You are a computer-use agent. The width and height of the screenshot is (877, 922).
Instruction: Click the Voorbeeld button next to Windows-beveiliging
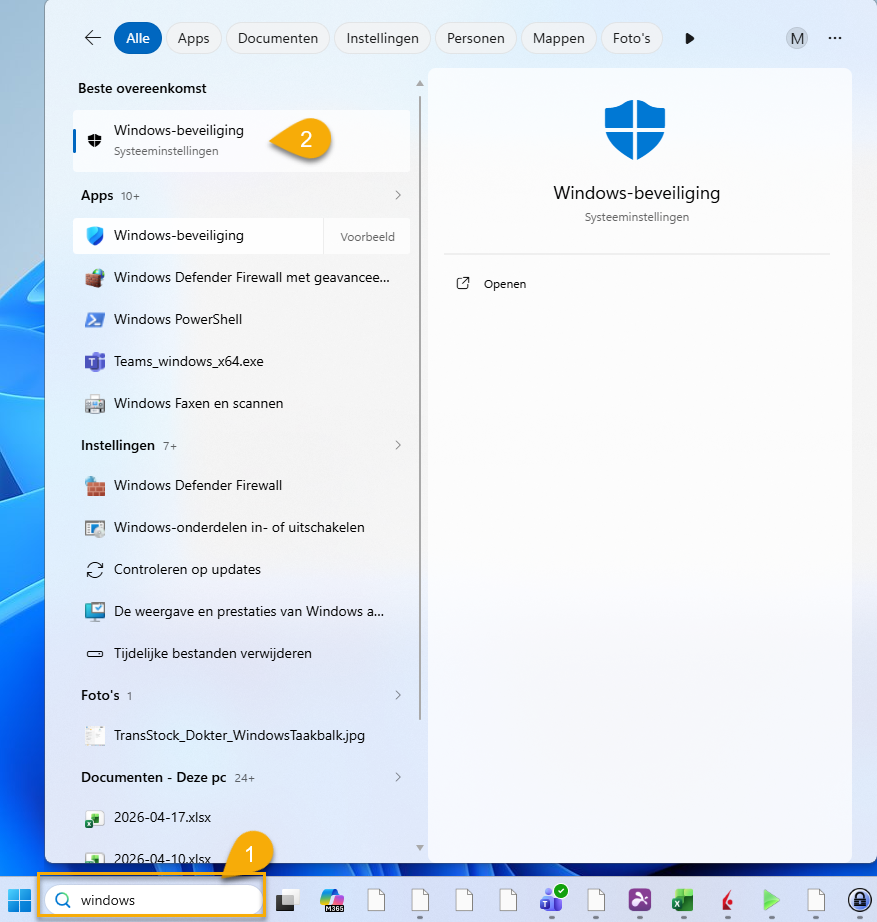pyautogui.click(x=367, y=236)
